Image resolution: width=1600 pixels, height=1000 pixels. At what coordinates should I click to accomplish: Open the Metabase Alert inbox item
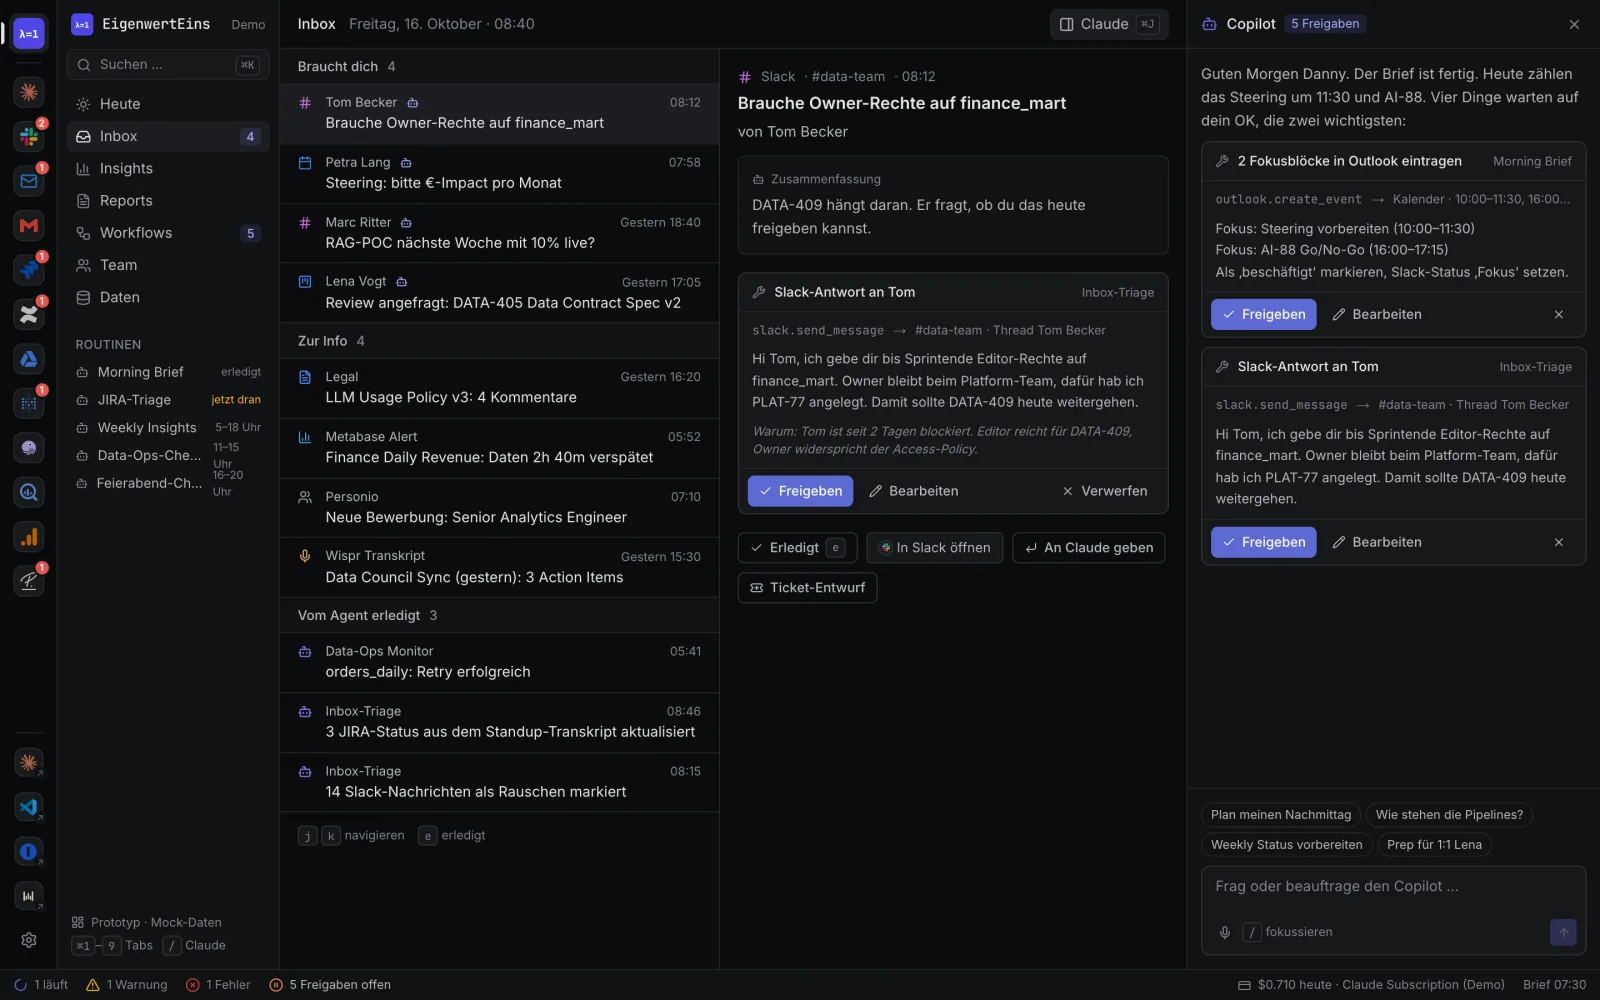tap(499, 447)
